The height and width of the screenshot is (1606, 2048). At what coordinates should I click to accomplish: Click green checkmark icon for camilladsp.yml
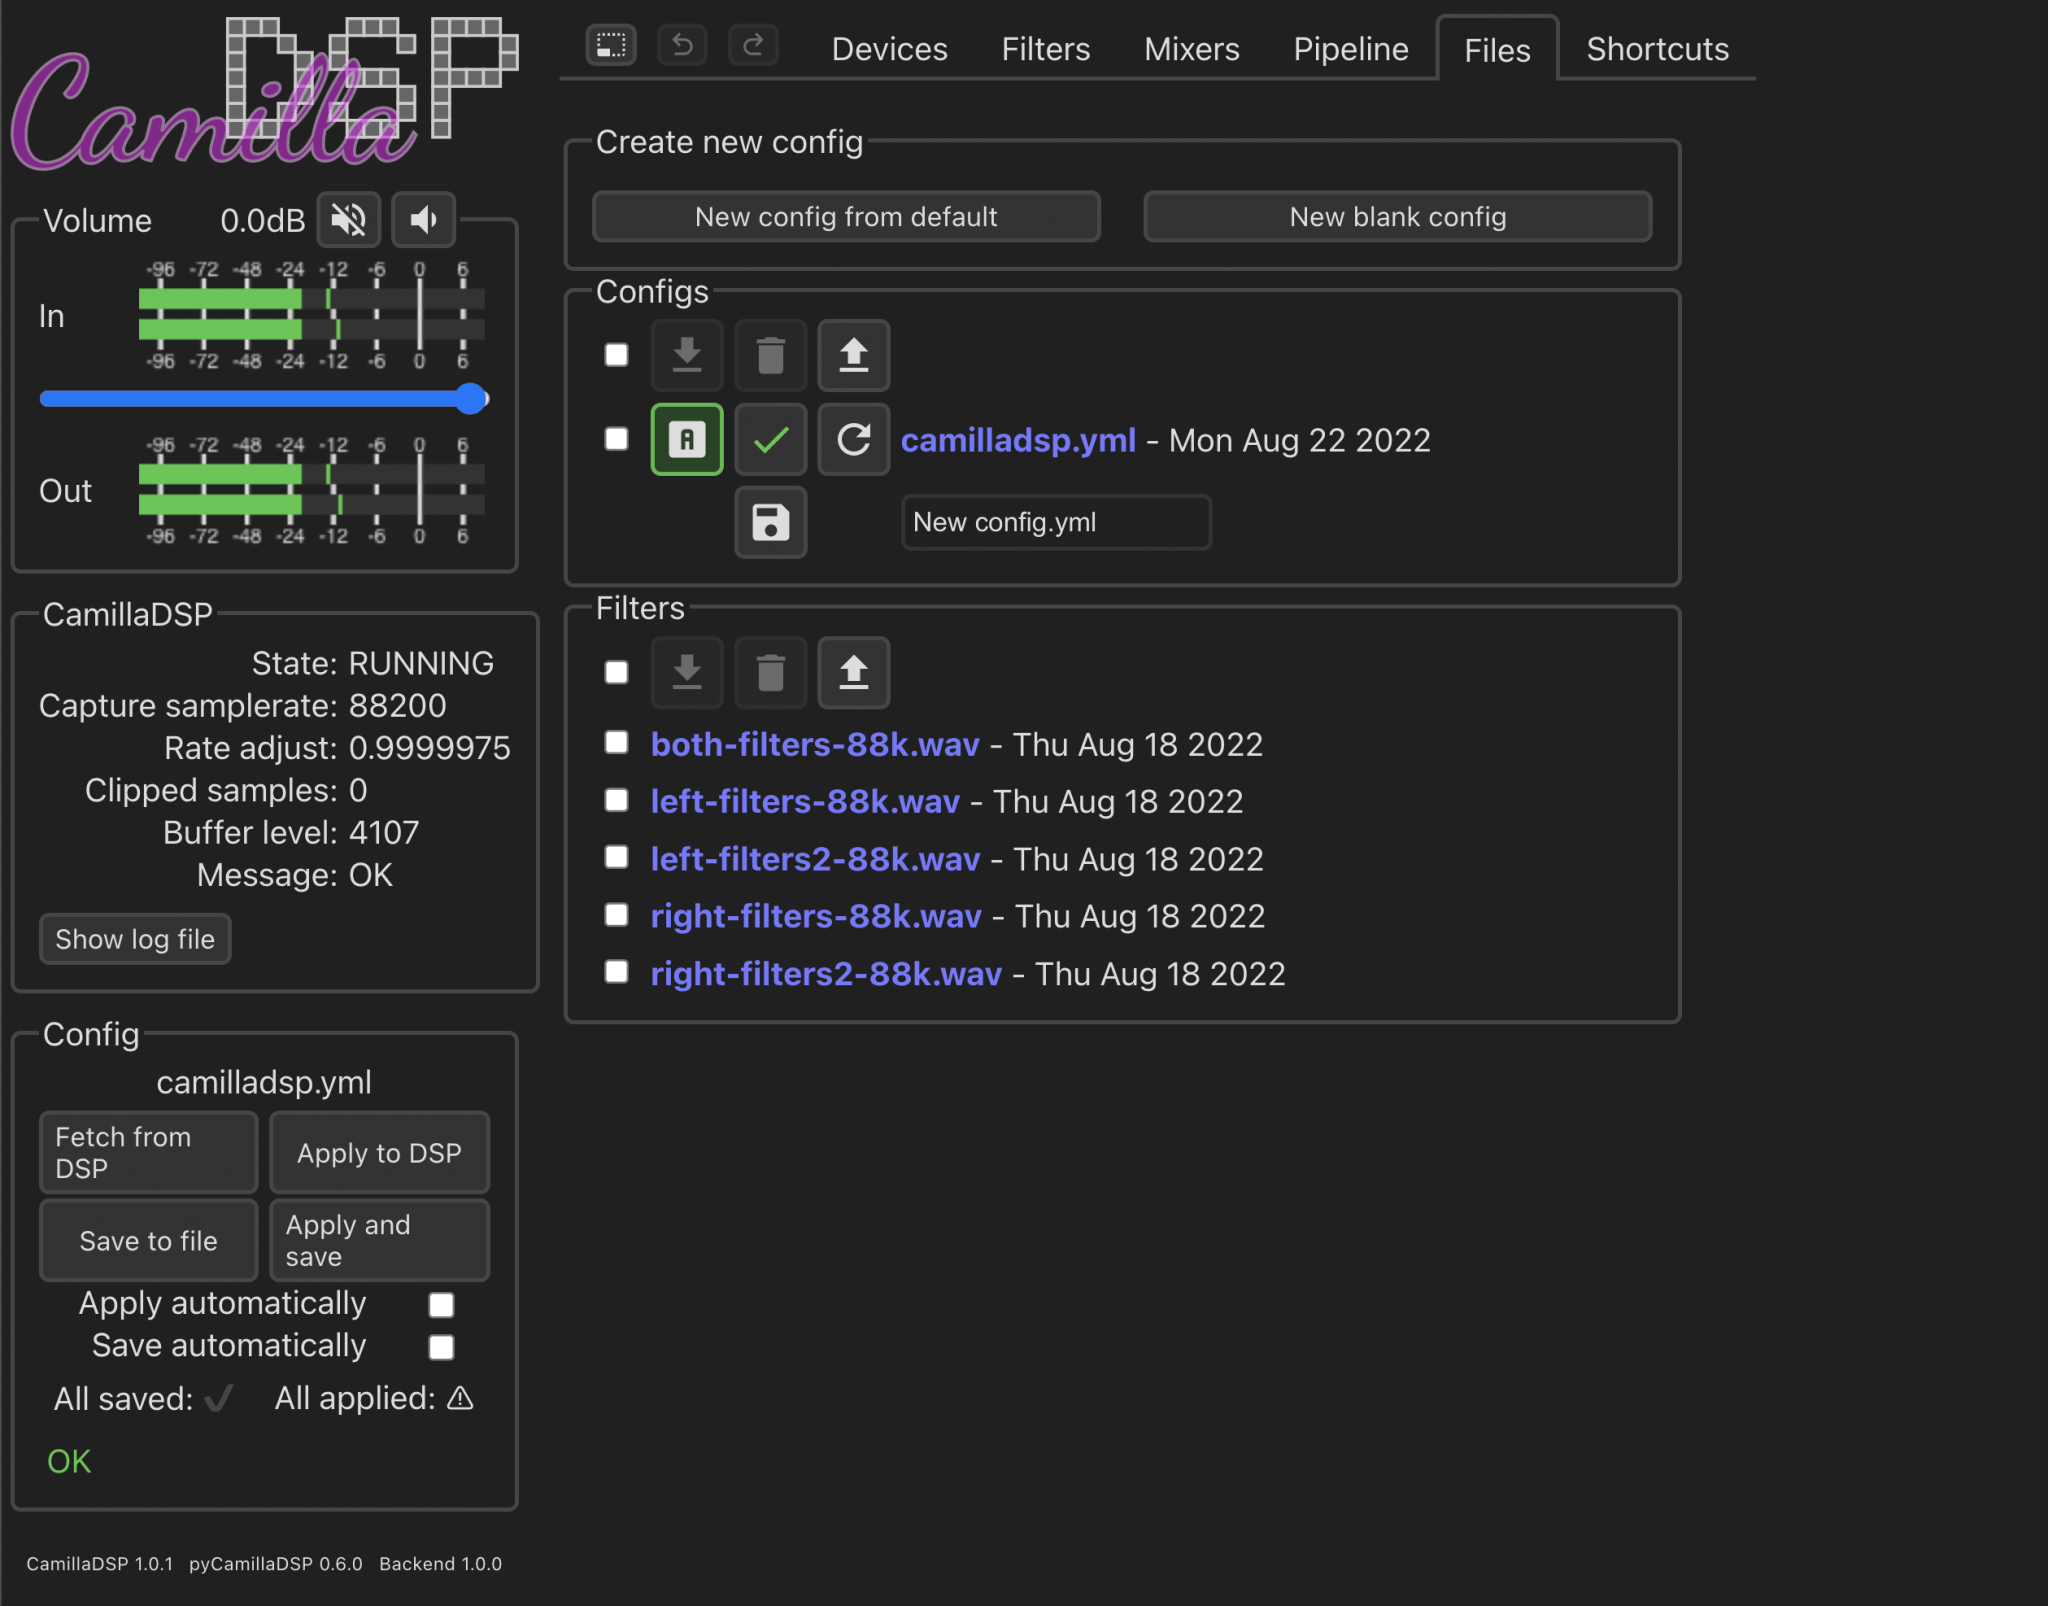click(x=770, y=439)
